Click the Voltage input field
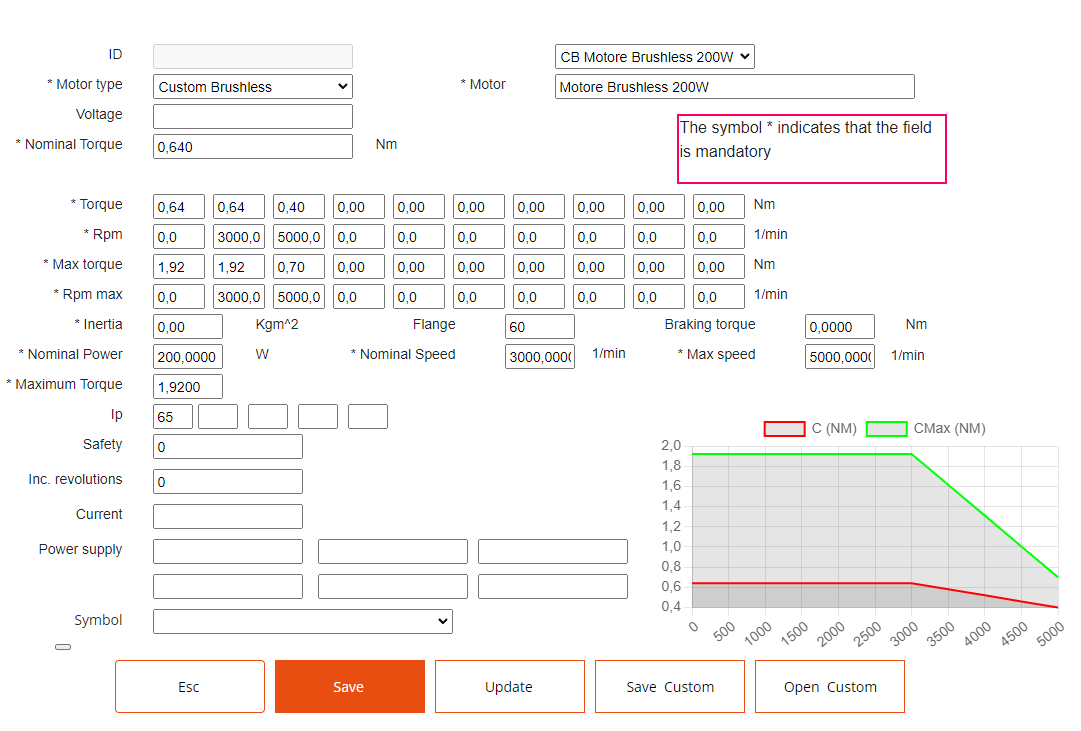Image resolution: width=1081 pixels, height=731 pixels. 252,117
